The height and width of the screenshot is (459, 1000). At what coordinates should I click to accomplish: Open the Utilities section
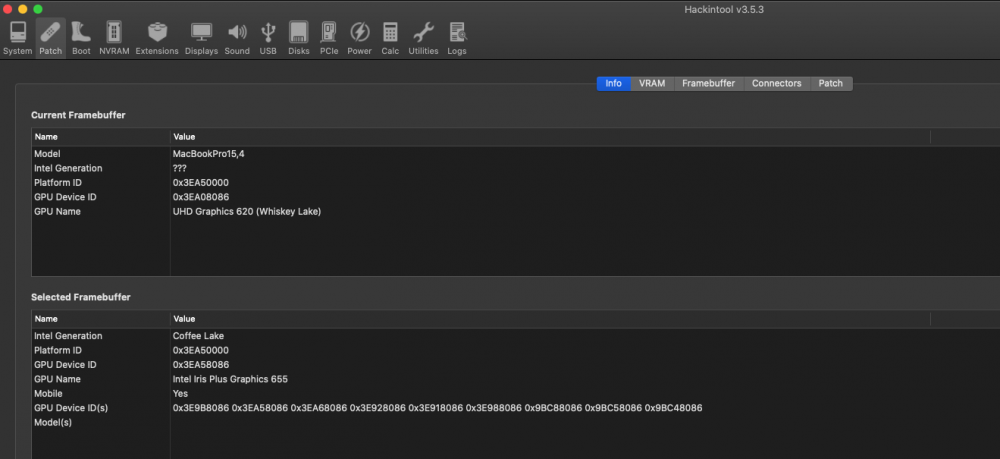point(423,38)
